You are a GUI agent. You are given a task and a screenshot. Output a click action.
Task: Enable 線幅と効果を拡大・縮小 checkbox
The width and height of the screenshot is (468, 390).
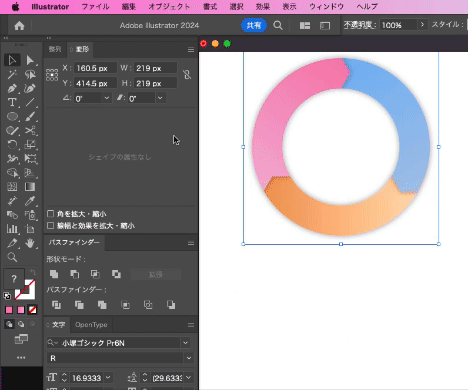pos(50,226)
